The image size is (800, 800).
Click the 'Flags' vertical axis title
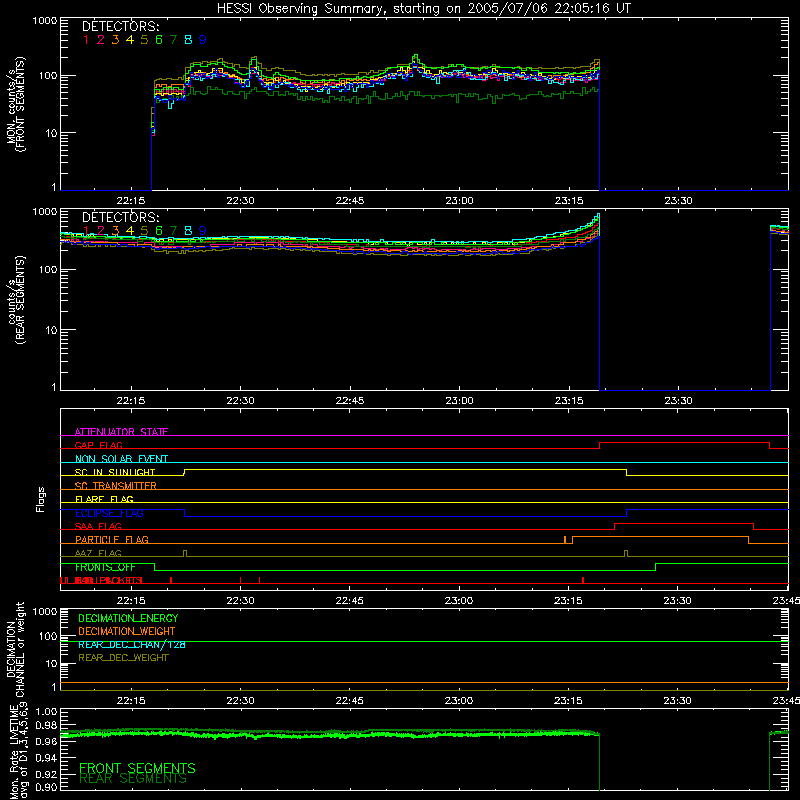(x=40, y=499)
